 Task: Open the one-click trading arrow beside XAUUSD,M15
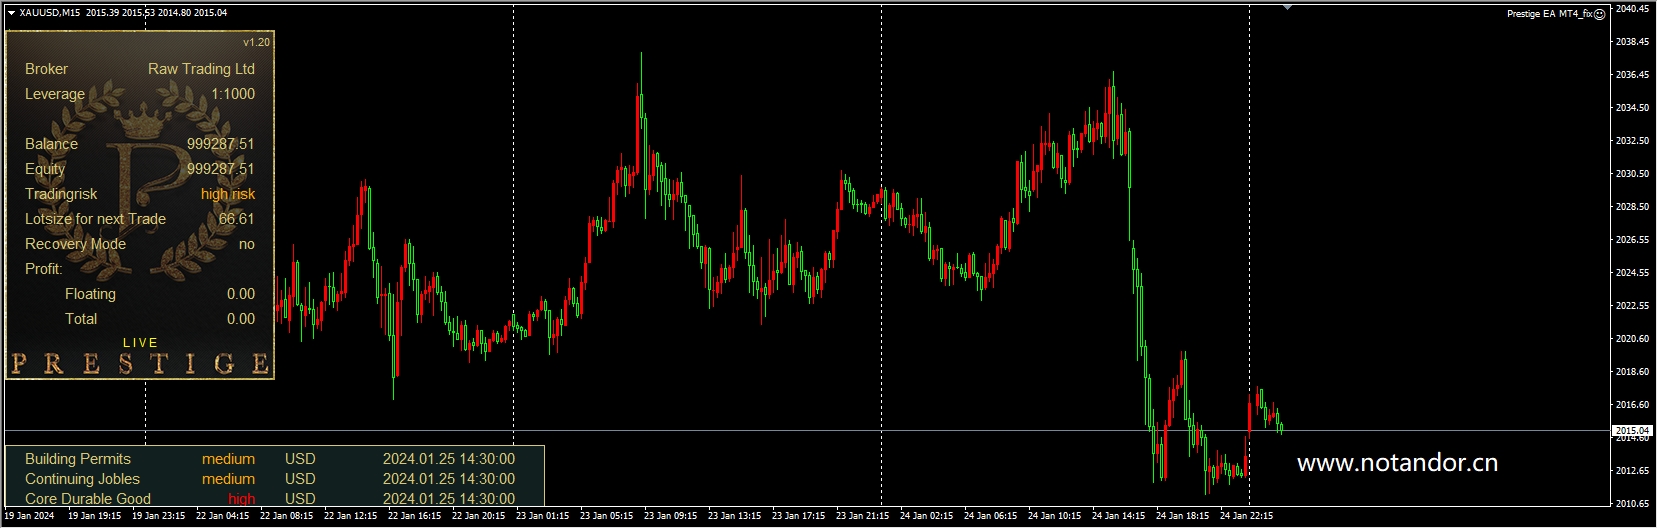11,13
